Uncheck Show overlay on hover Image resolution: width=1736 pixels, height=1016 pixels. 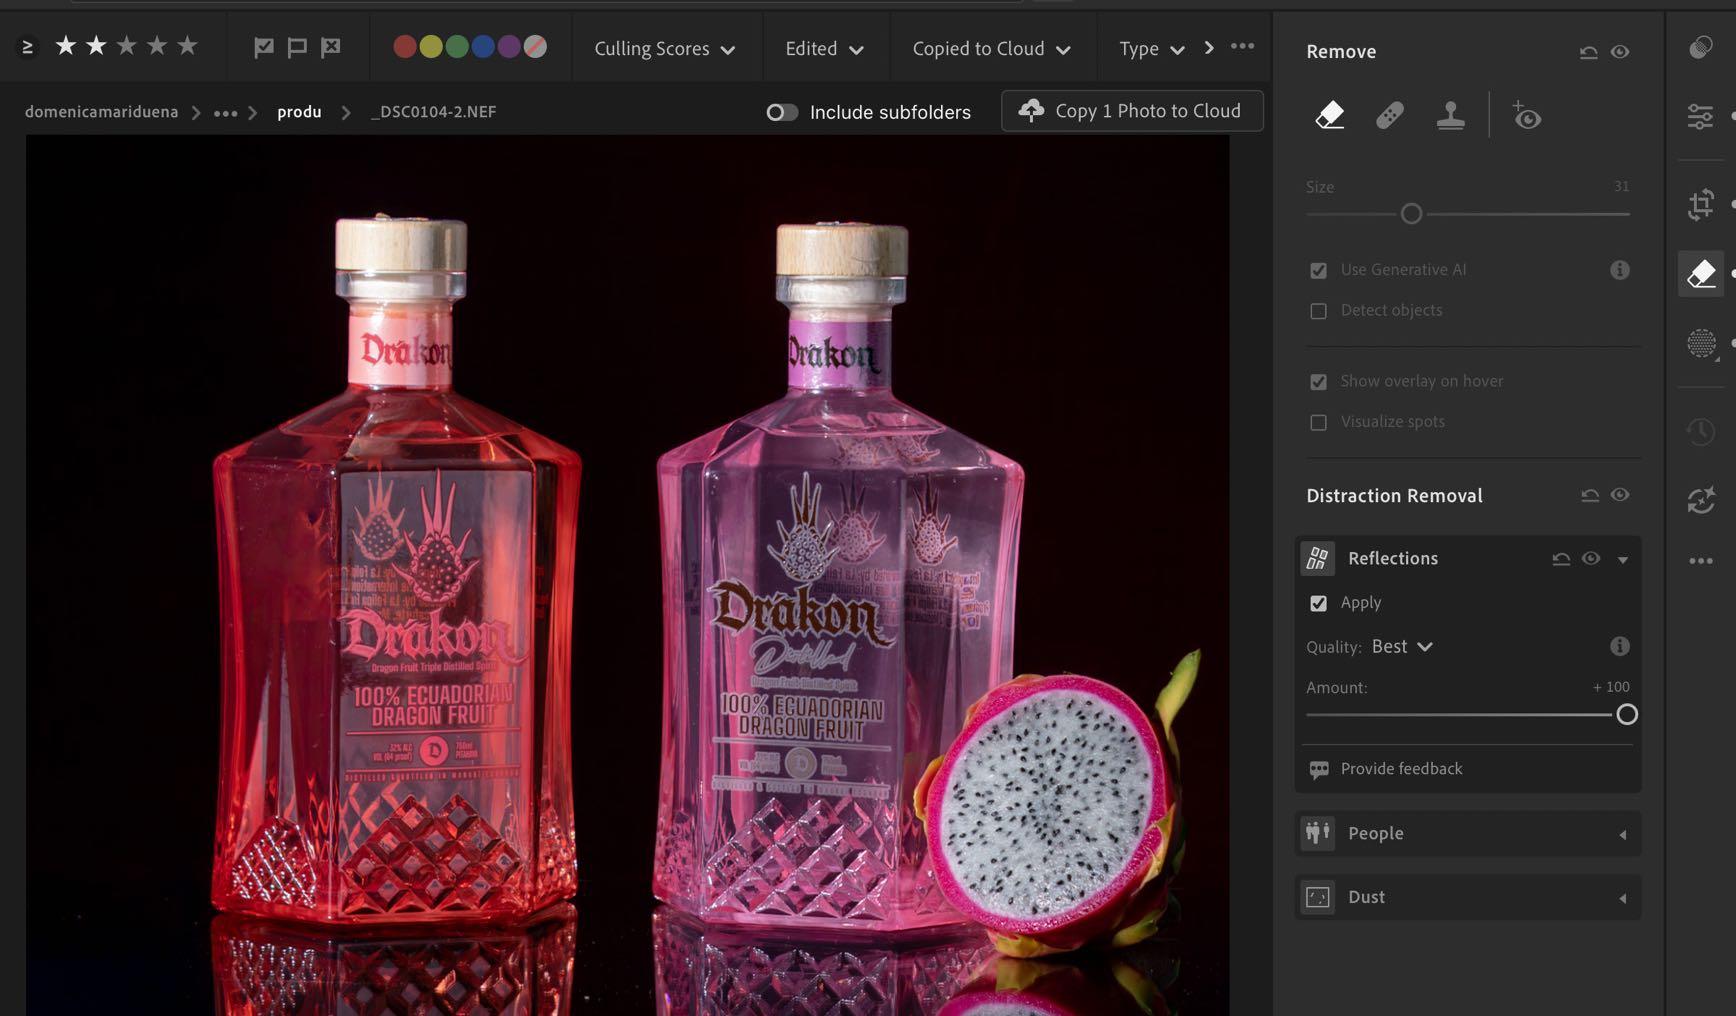point(1318,382)
